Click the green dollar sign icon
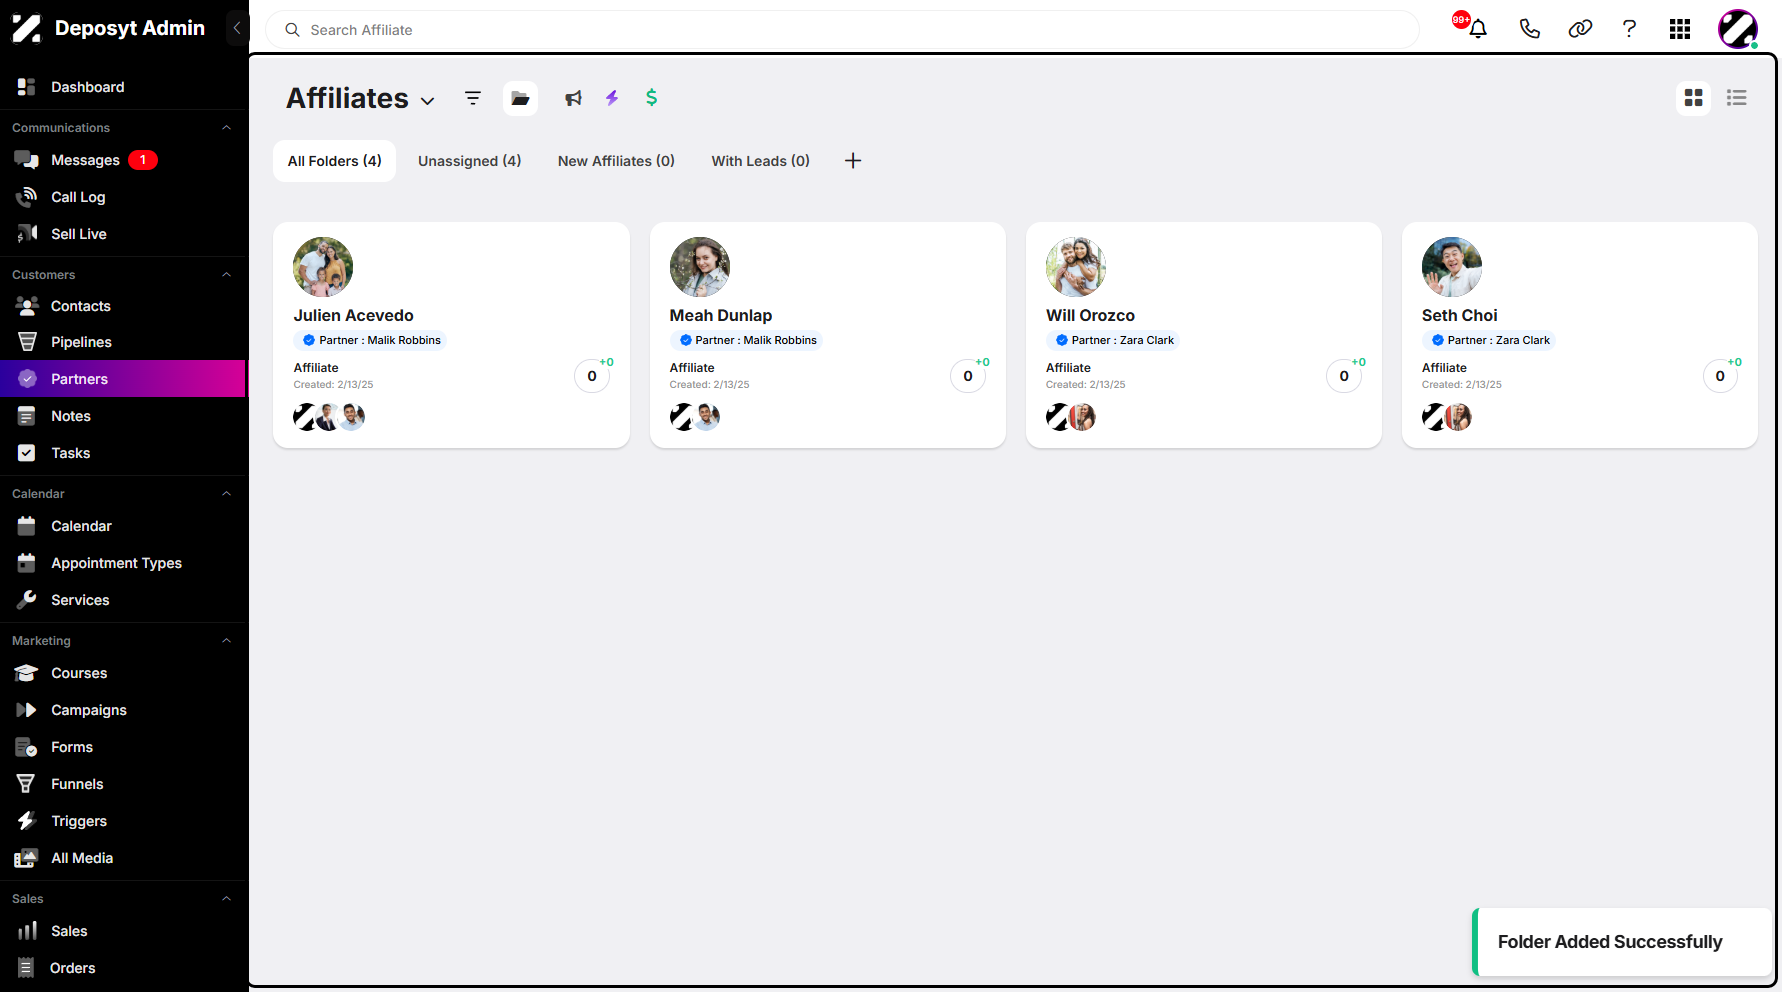Screen dimensions: 1782x992 click(x=651, y=97)
